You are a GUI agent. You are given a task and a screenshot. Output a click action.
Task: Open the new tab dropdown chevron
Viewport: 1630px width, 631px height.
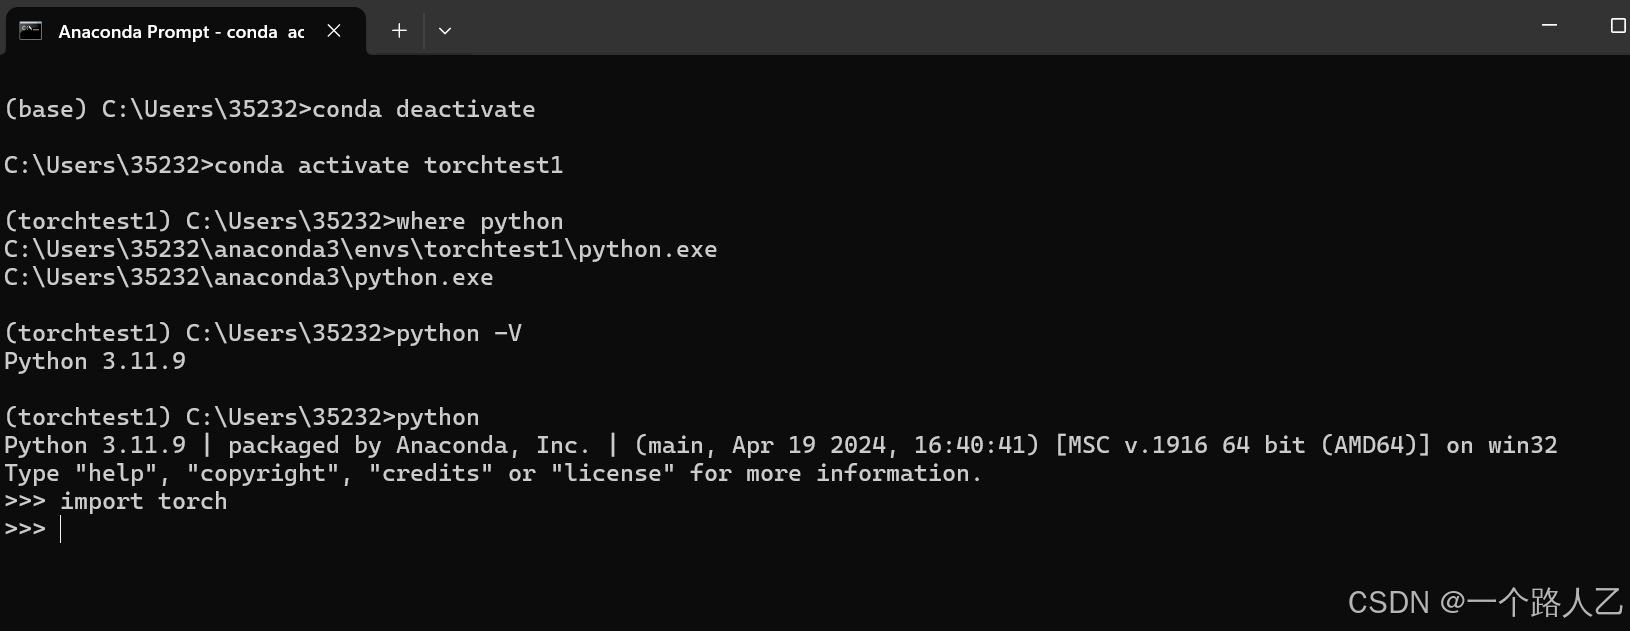pos(445,31)
